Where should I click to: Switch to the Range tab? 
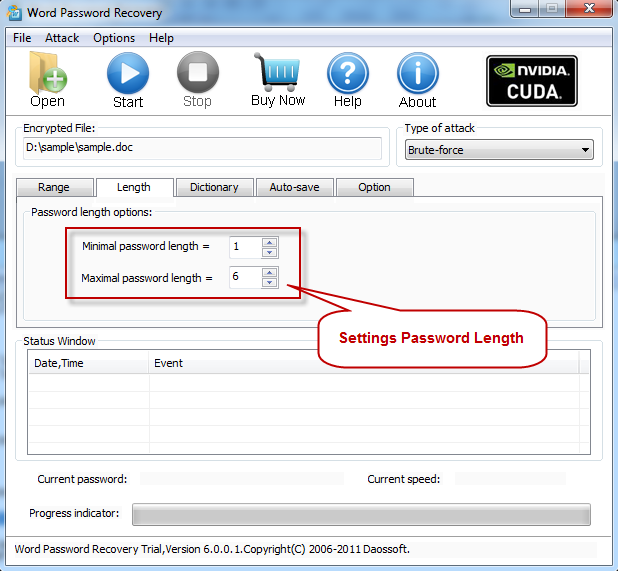point(54,187)
